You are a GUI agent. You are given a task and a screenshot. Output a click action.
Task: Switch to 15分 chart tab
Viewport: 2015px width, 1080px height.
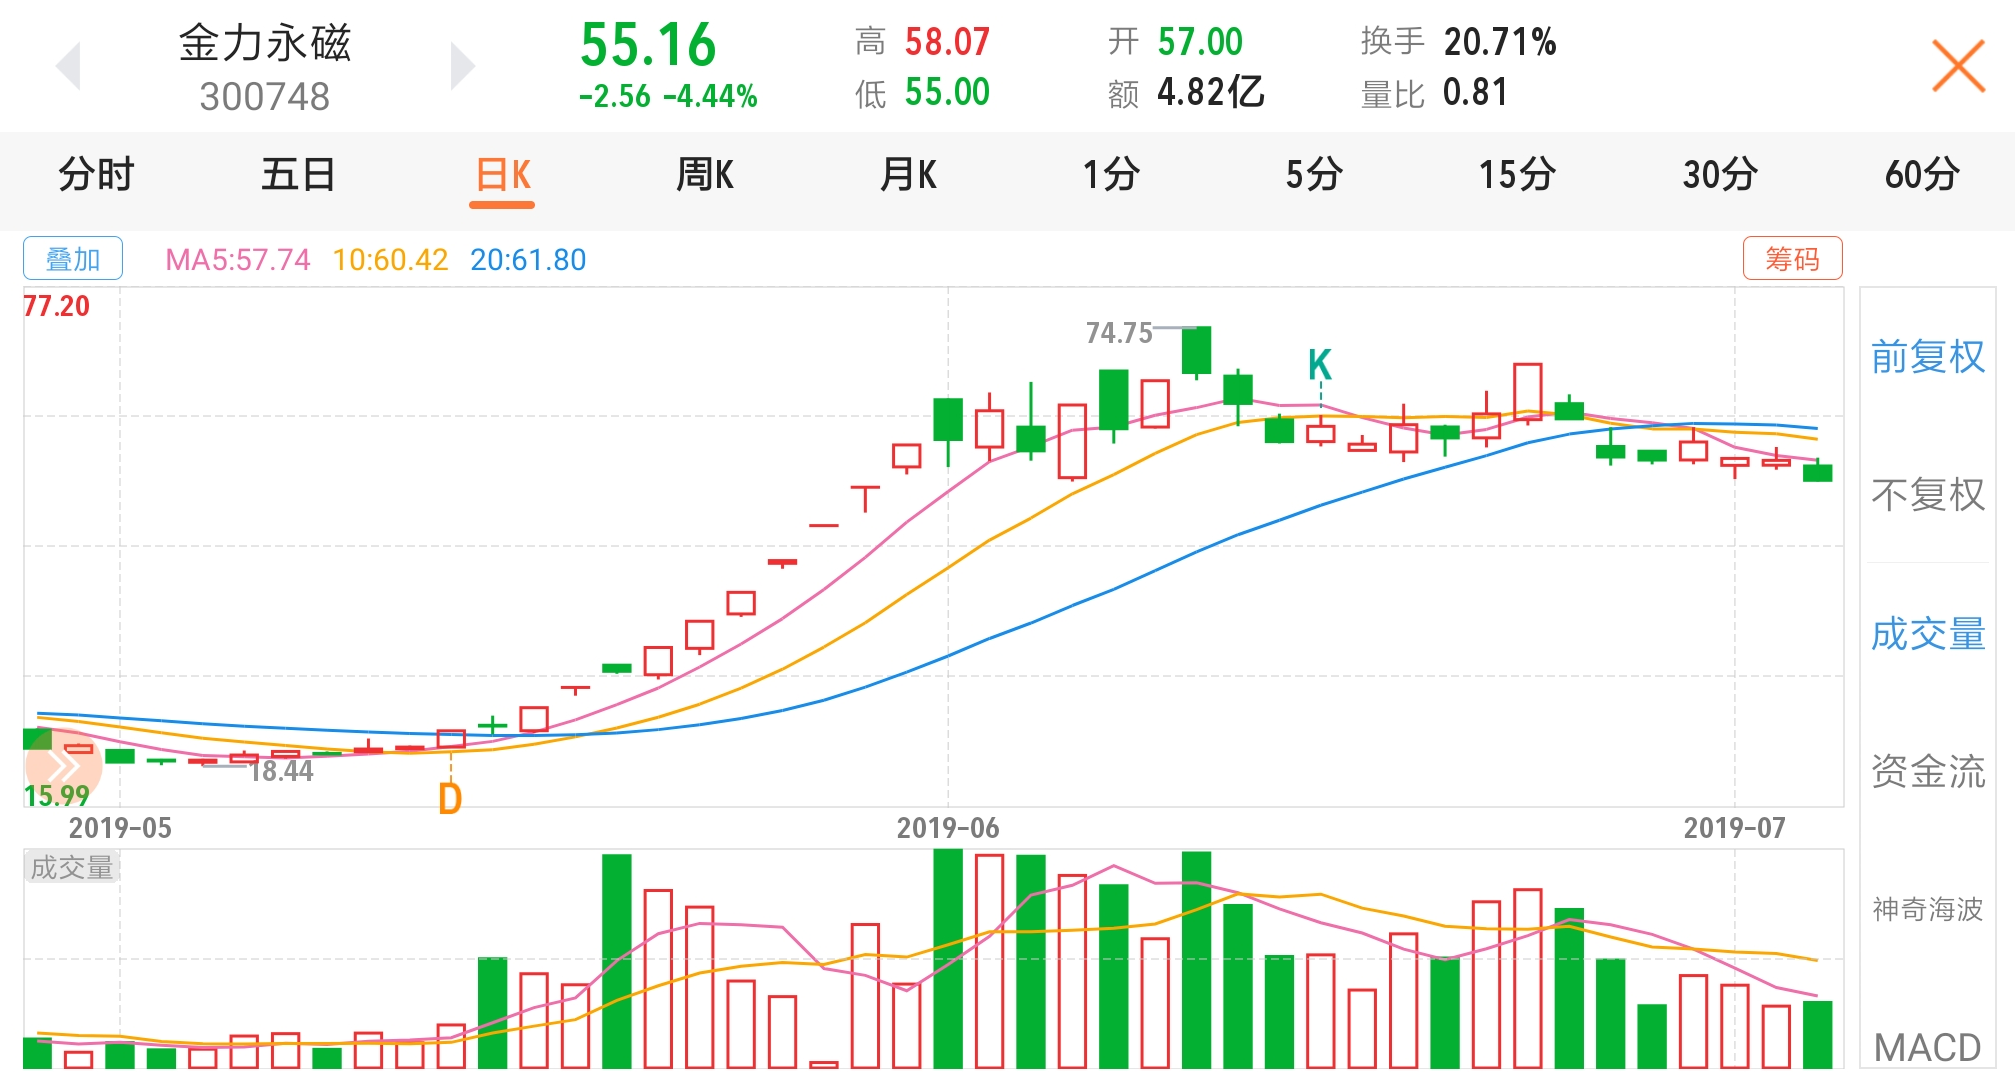1517,175
